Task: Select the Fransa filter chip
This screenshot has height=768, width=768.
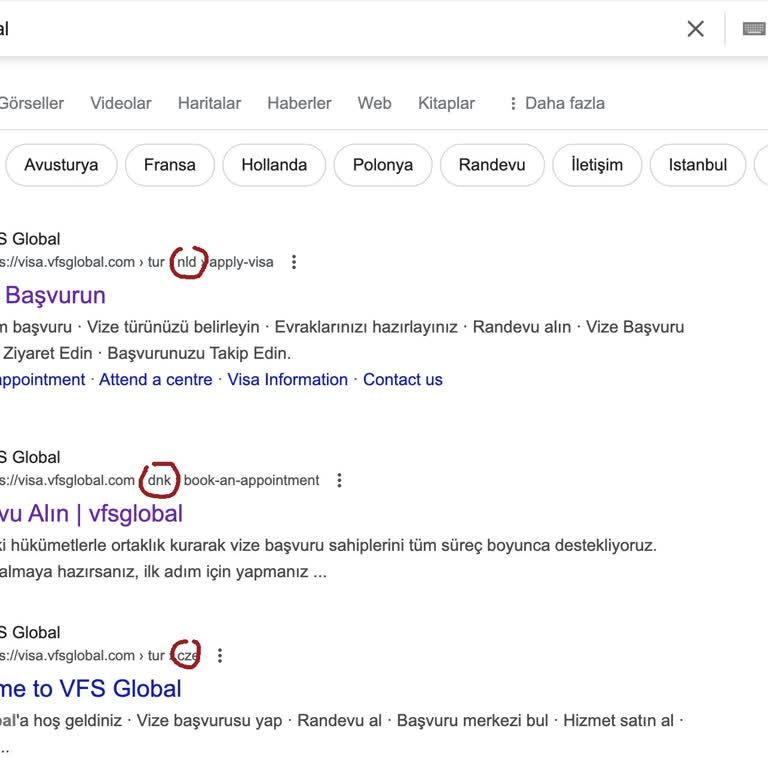Action: [x=170, y=165]
